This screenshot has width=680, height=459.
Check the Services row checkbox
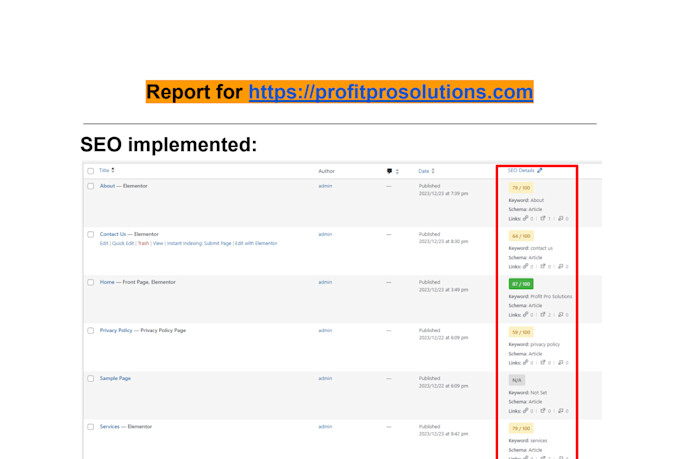tap(91, 427)
